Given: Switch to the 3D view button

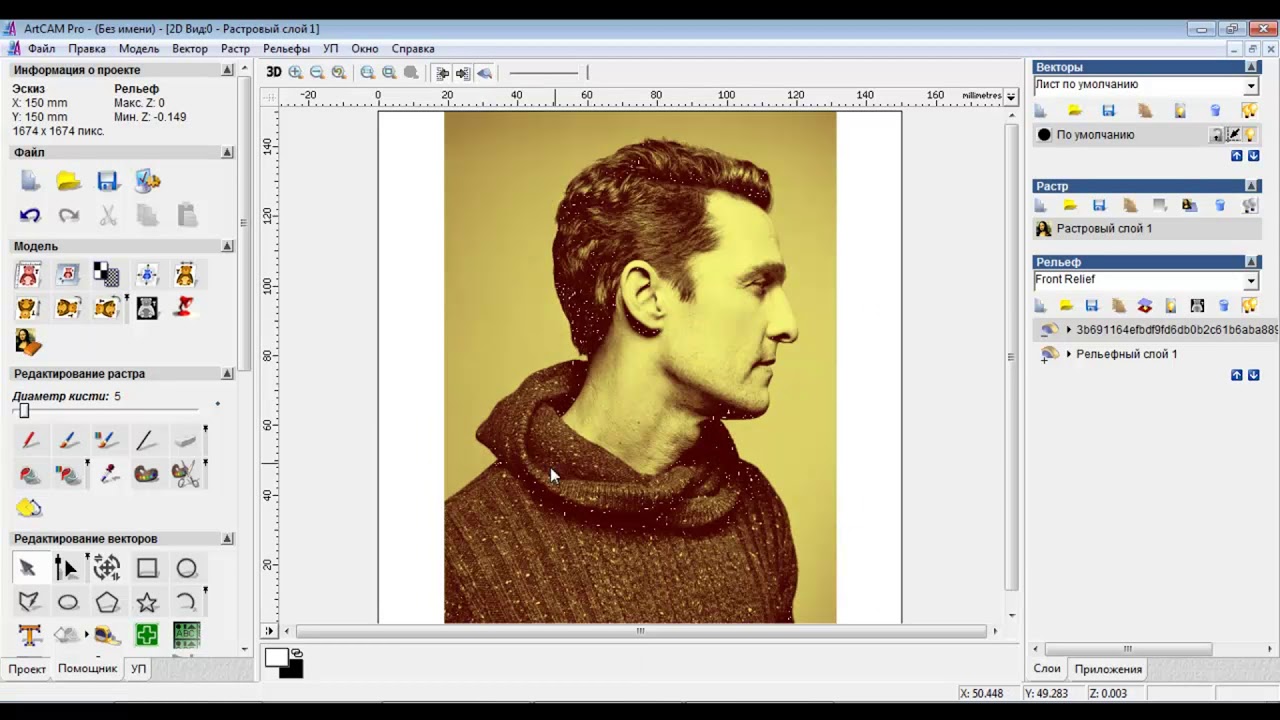Looking at the screenshot, I should pyautogui.click(x=273, y=72).
